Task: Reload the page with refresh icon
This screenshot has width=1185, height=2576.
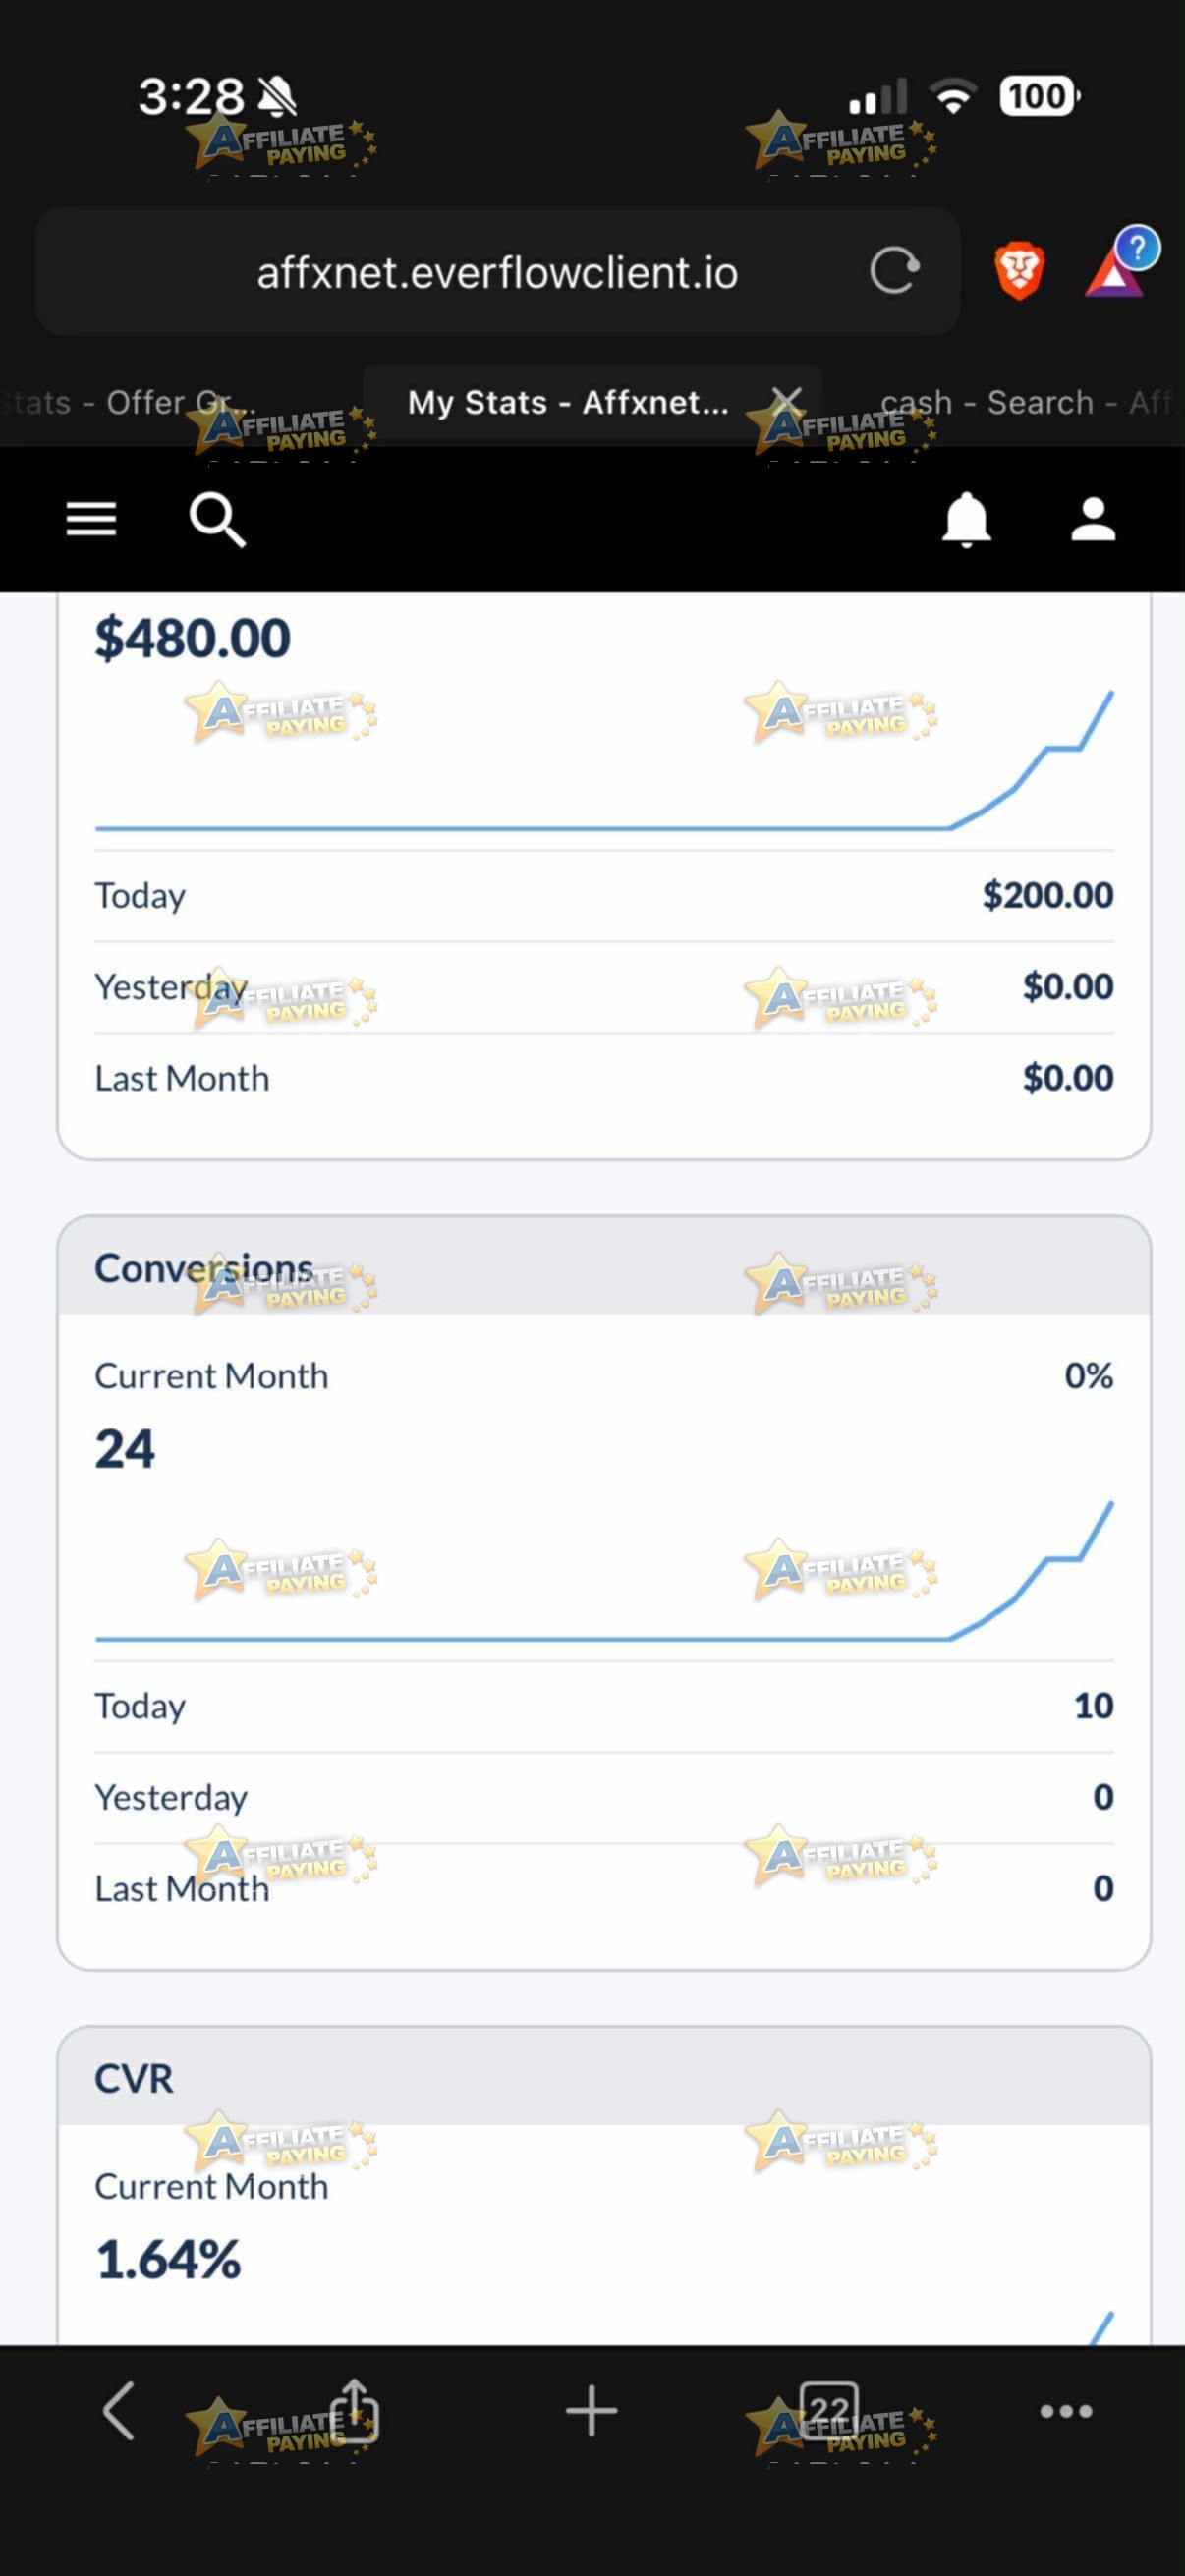Action: [x=894, y=271]
